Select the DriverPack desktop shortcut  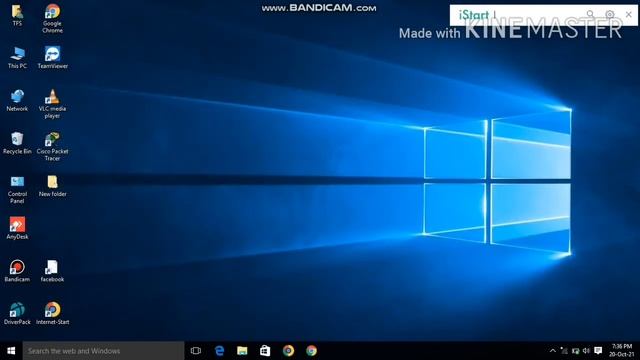pyautogui.click(x=17, y=313)
